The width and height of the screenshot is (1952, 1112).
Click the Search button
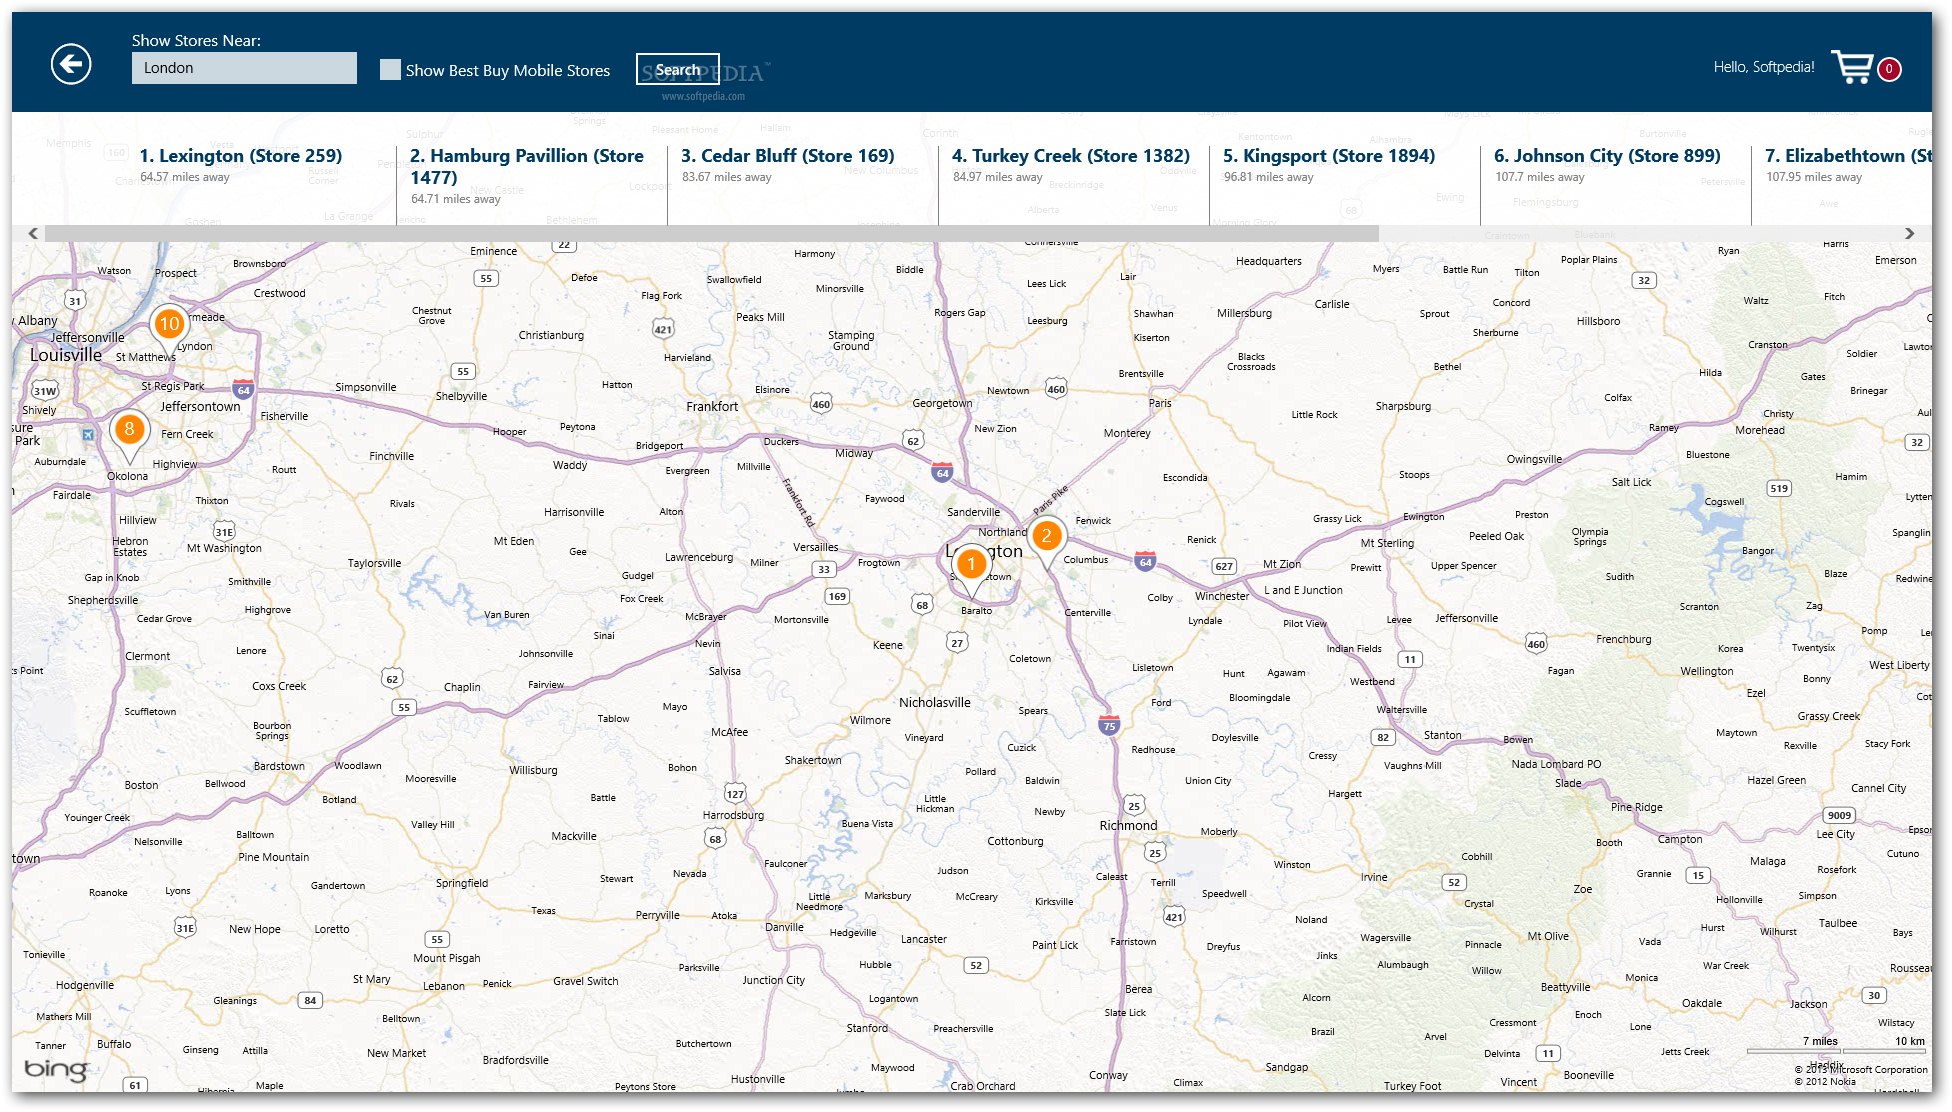pyautogui.click(x=677, y=69)
